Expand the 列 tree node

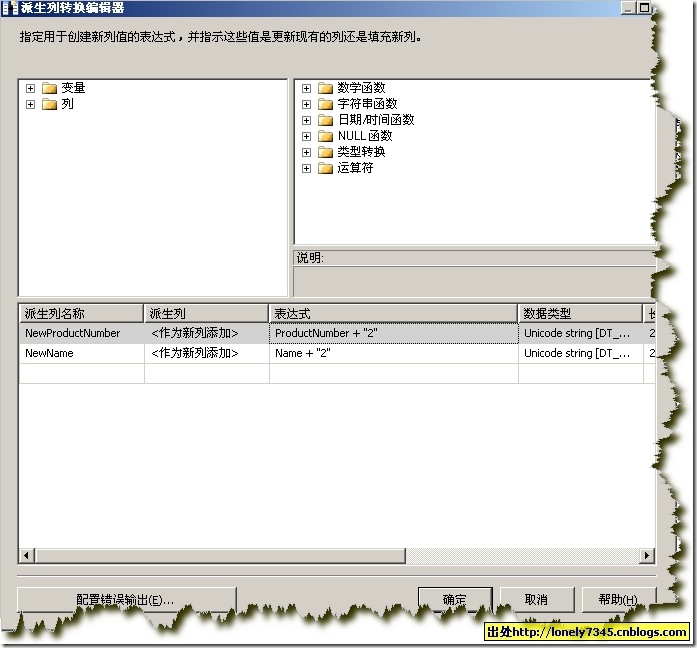coord(30,104)
